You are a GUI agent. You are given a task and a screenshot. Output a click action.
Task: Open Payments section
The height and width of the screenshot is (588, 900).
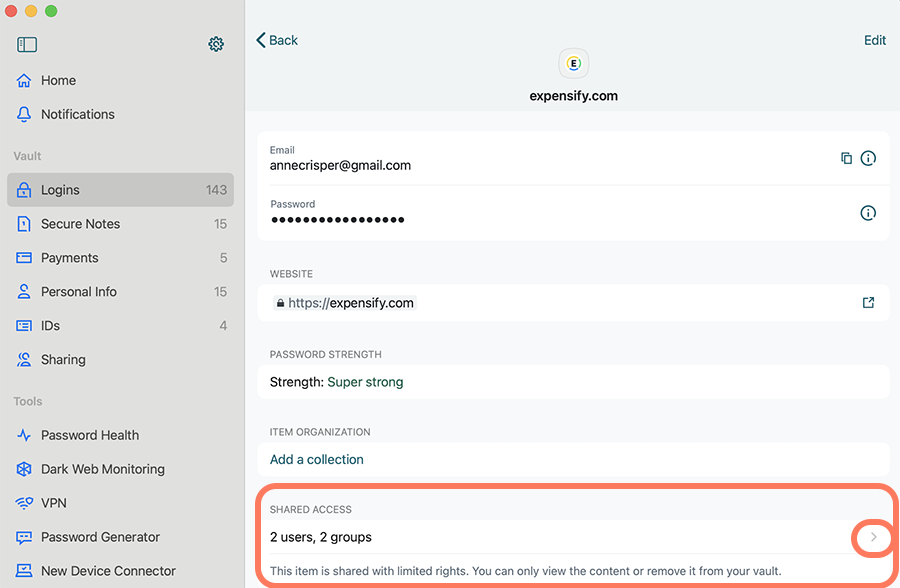click(121, 258)
